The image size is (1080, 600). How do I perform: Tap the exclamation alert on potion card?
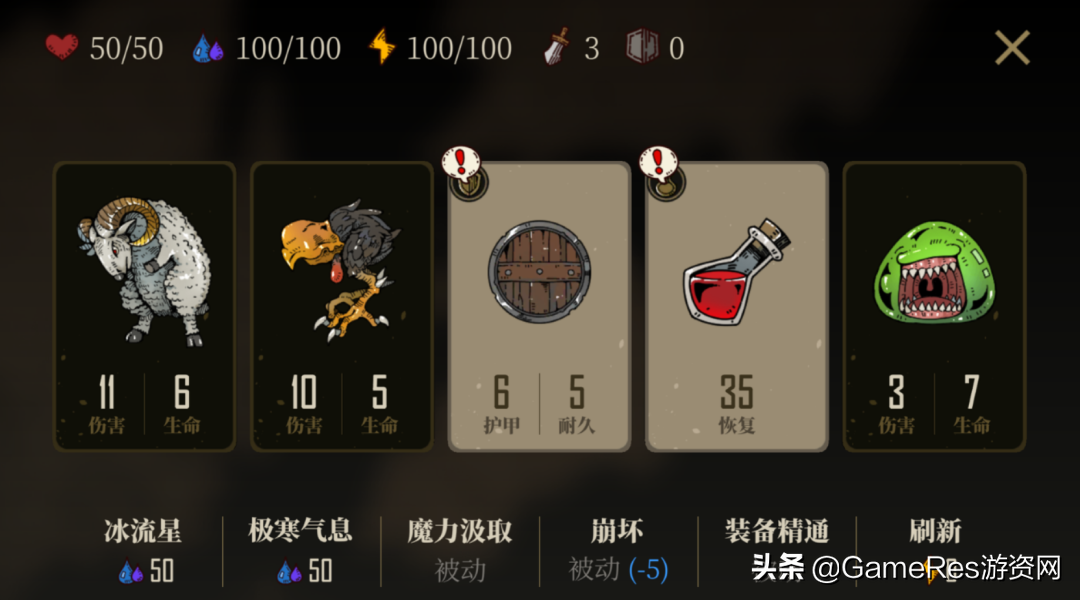659,164
